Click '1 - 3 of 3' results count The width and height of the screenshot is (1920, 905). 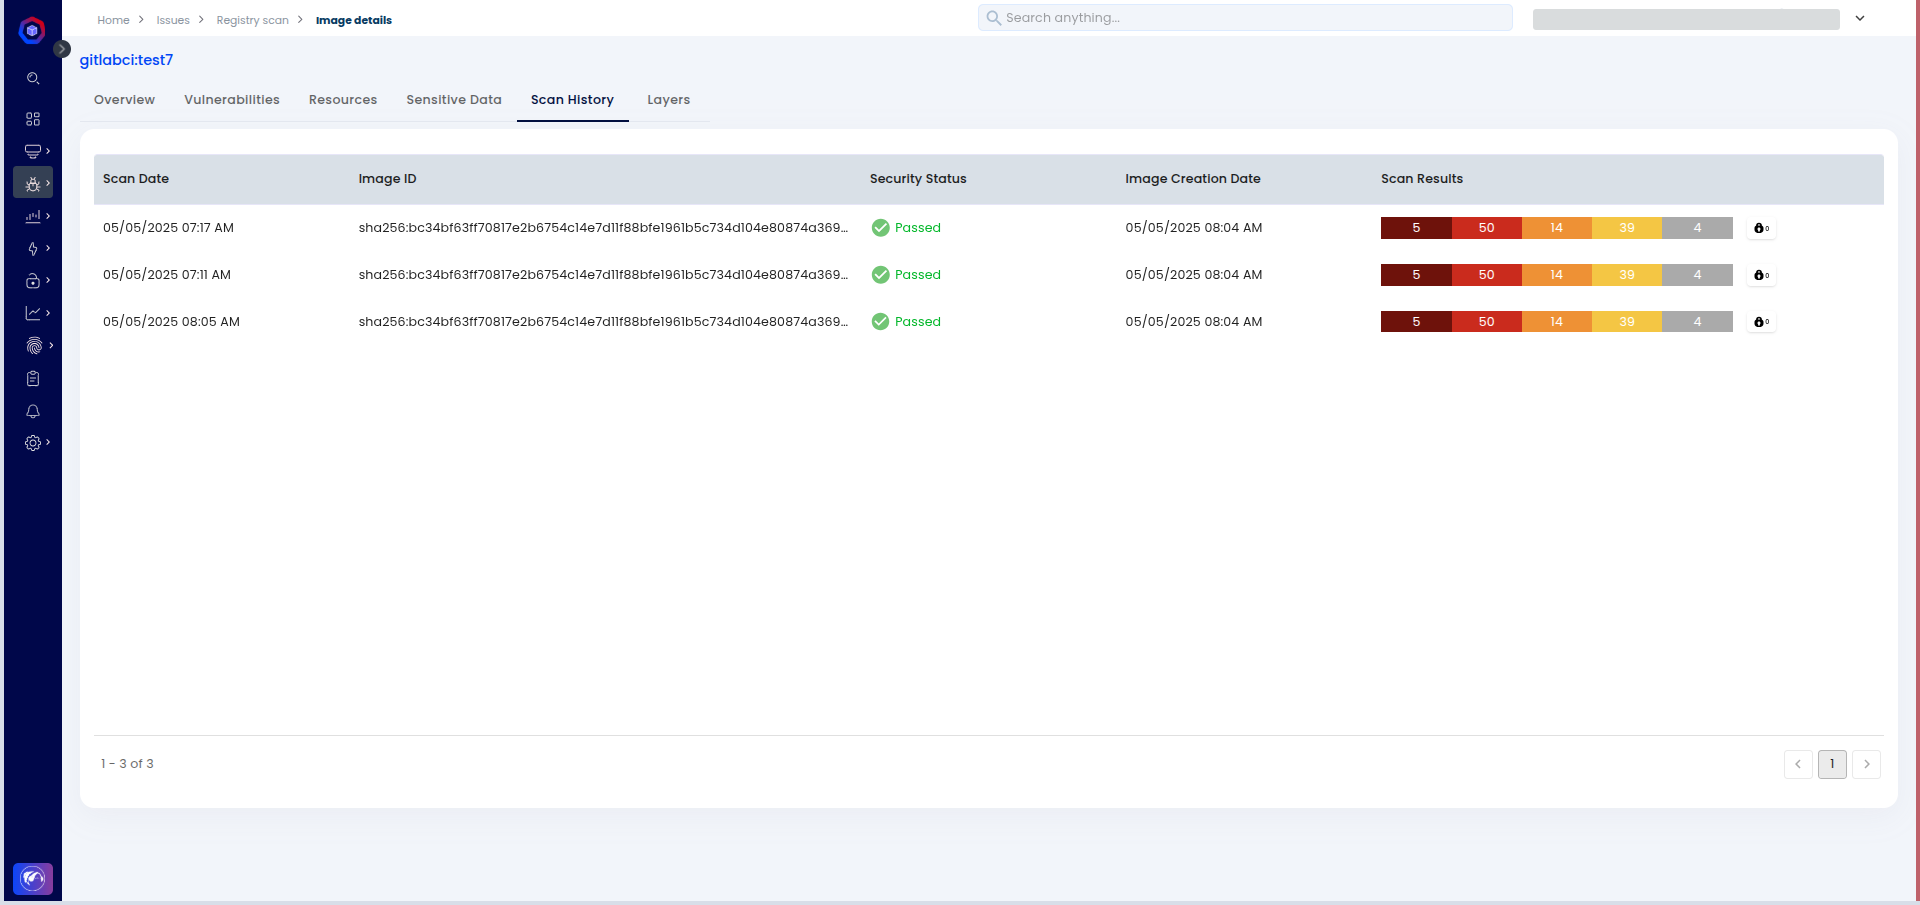tap(127, 764)
